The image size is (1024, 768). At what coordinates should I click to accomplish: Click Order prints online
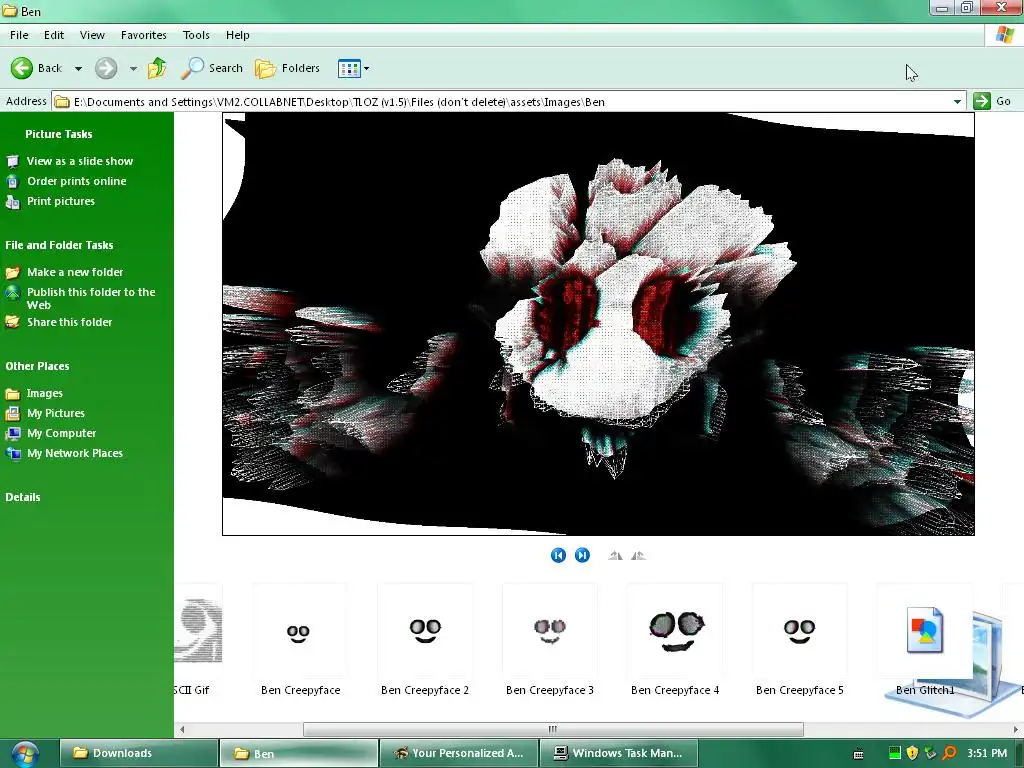pyautogui.click(x=76, y=181)
